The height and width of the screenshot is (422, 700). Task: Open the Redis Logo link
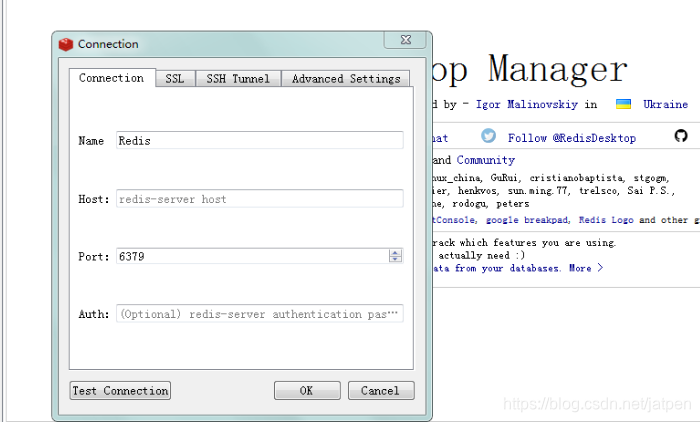coord(606,220)
